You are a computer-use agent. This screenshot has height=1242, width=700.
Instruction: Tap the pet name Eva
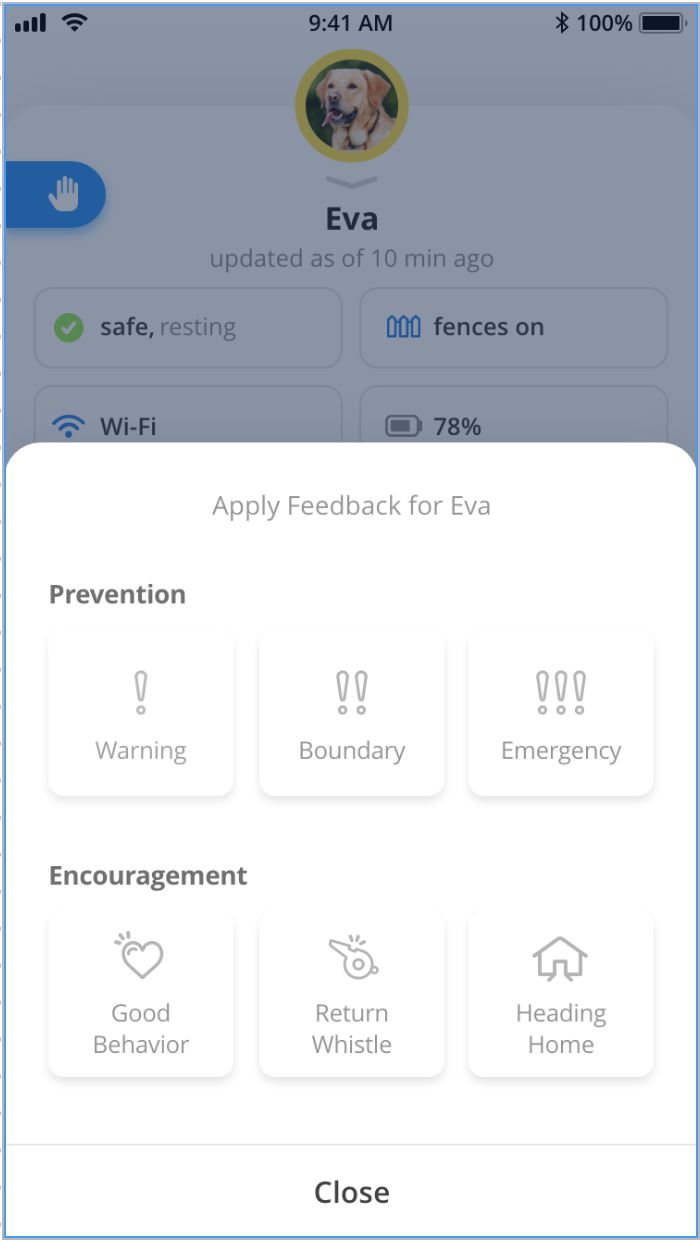[351, 219]
